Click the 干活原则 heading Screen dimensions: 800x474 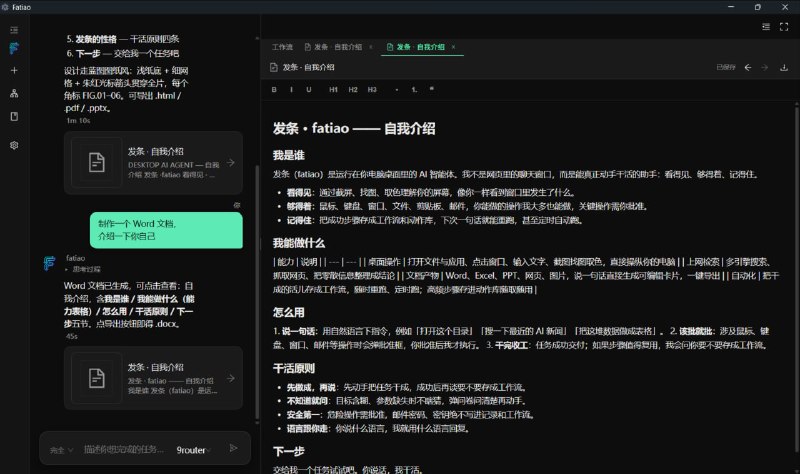pos(294,368)
